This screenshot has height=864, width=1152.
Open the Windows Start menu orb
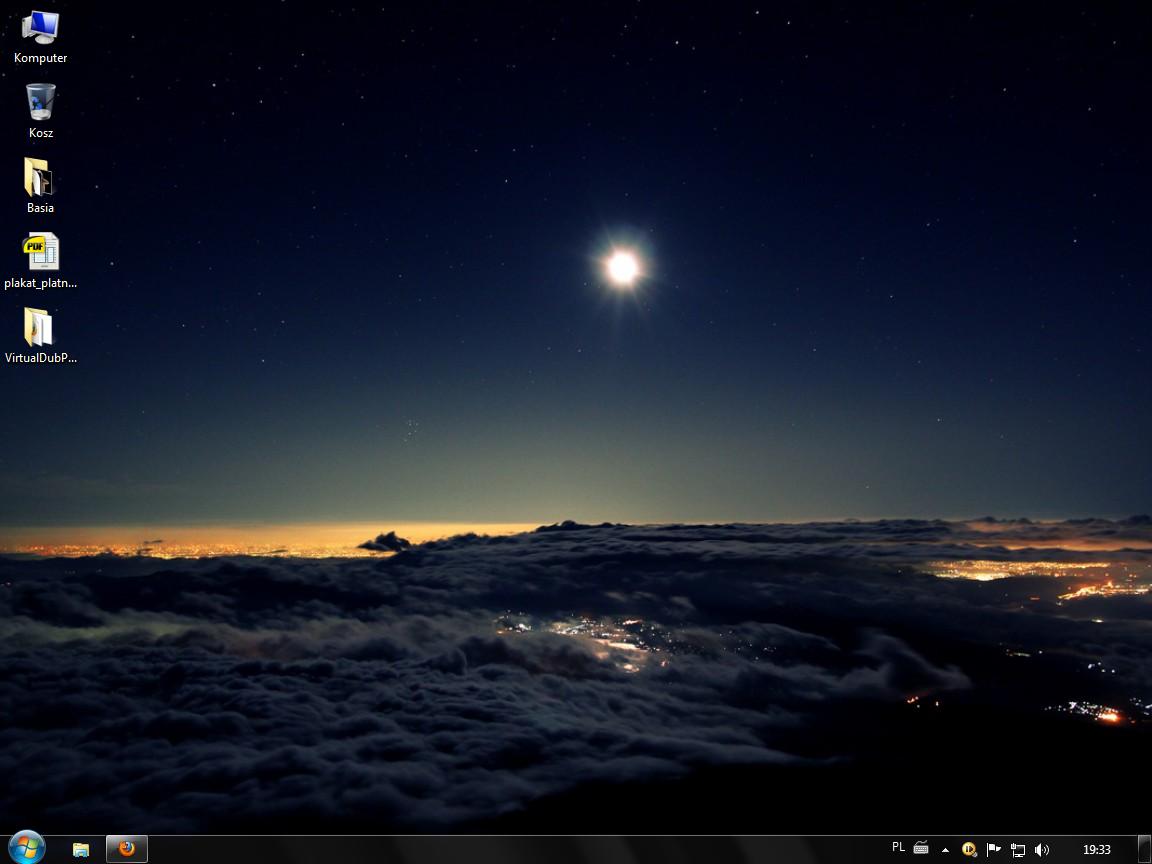25,848
